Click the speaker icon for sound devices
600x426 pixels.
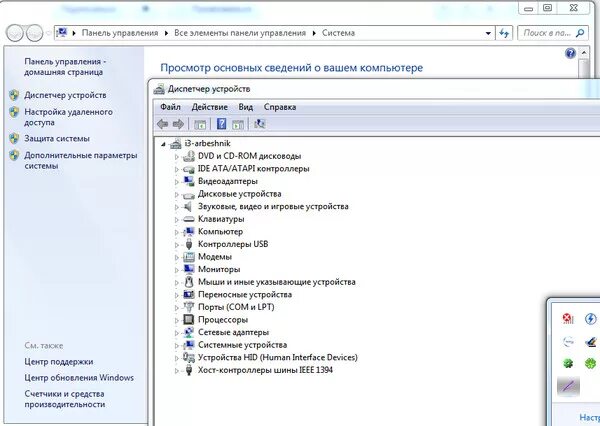188,206
